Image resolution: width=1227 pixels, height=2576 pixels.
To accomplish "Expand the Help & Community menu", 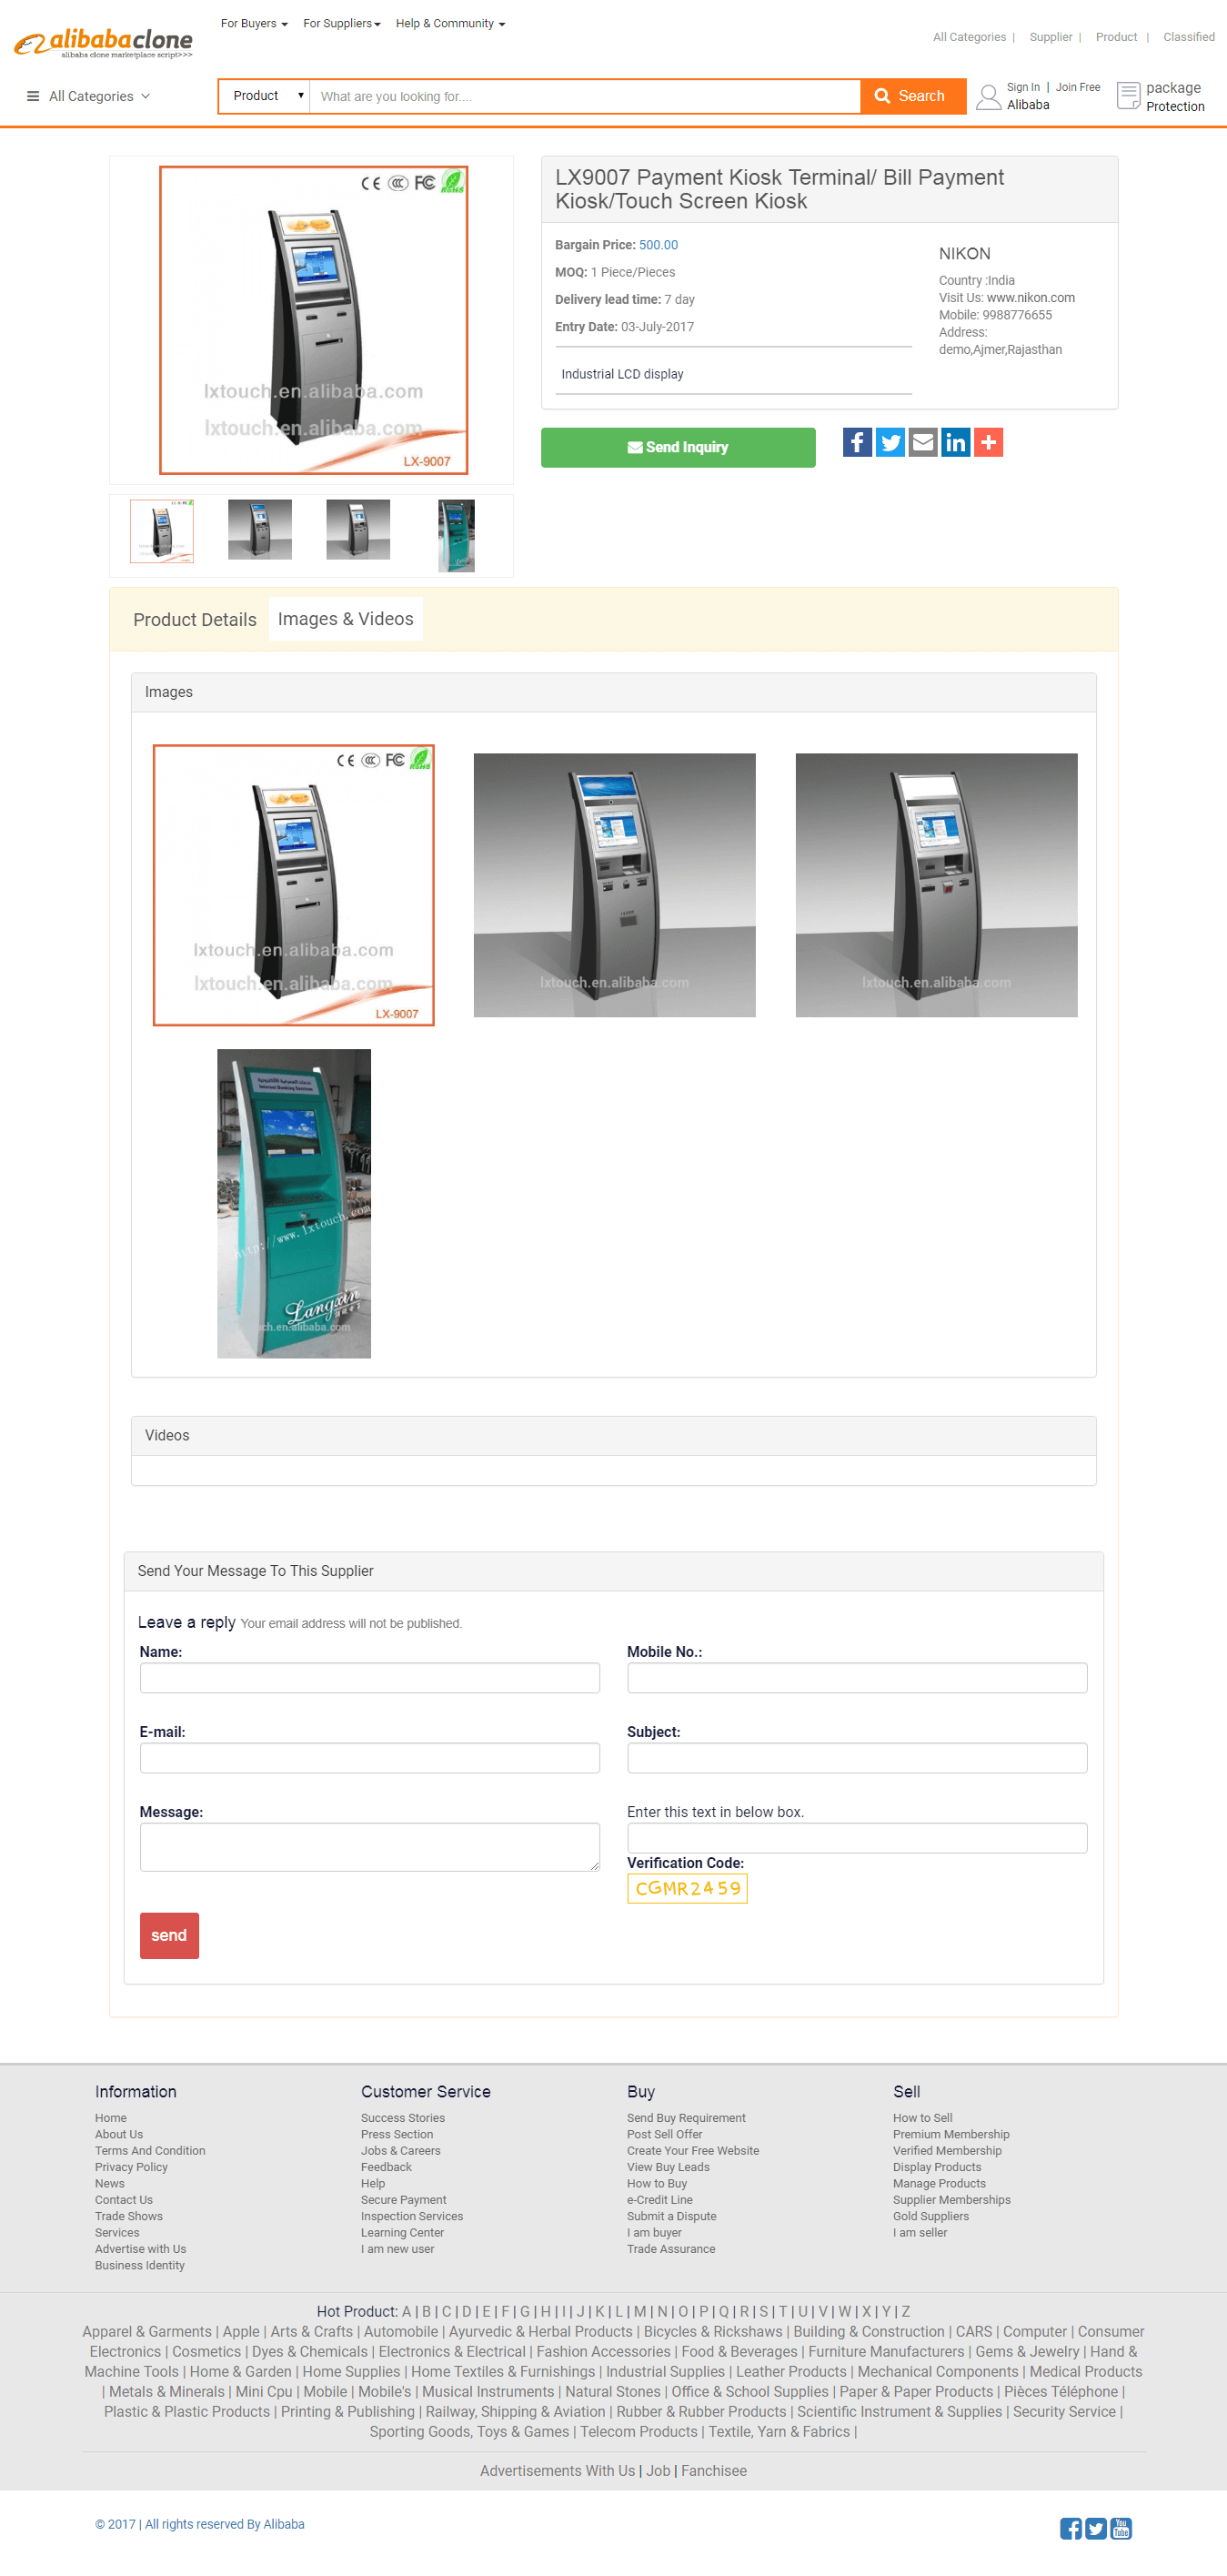I will point(450,23).
